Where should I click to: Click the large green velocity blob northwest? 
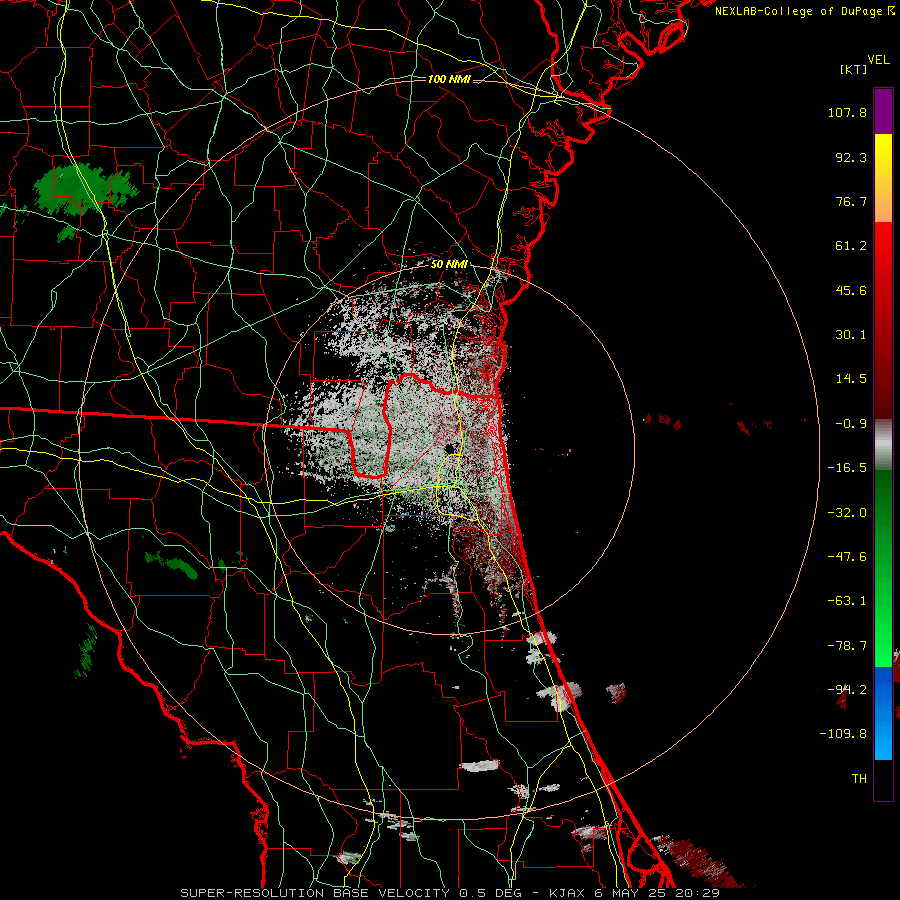tap(86, 187)
